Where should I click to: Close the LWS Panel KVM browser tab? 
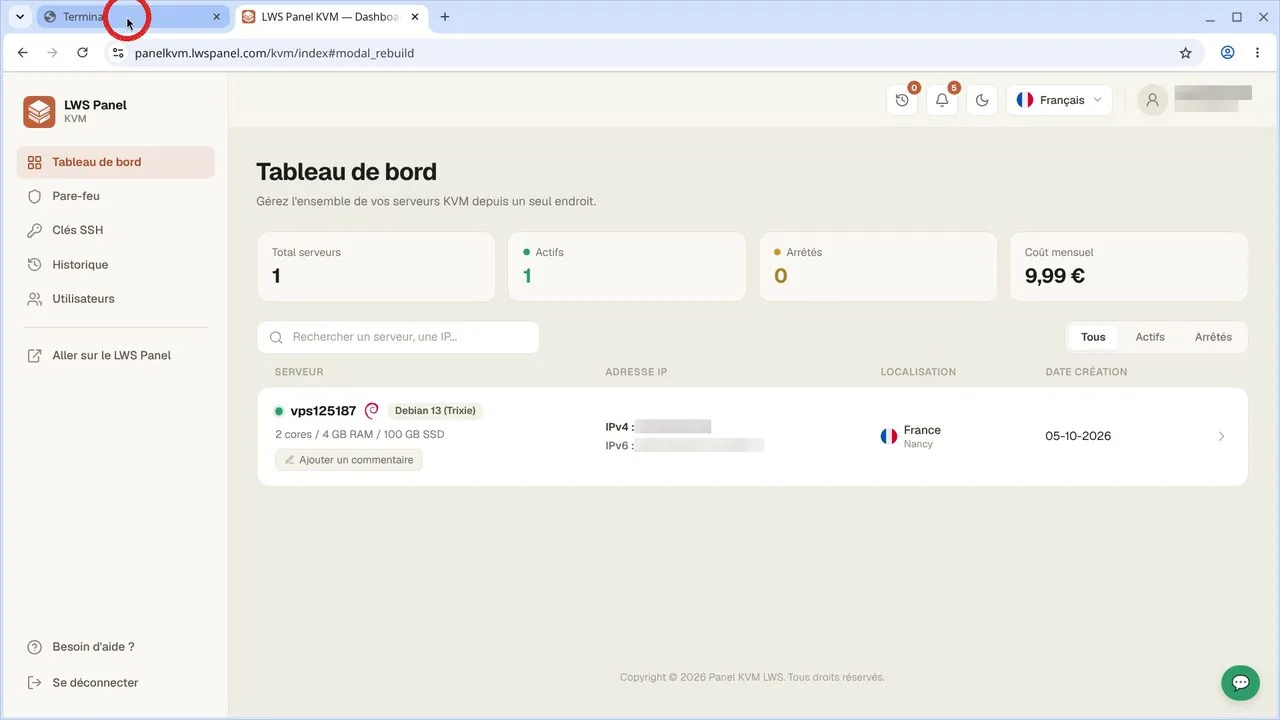[x=414, y=17]
